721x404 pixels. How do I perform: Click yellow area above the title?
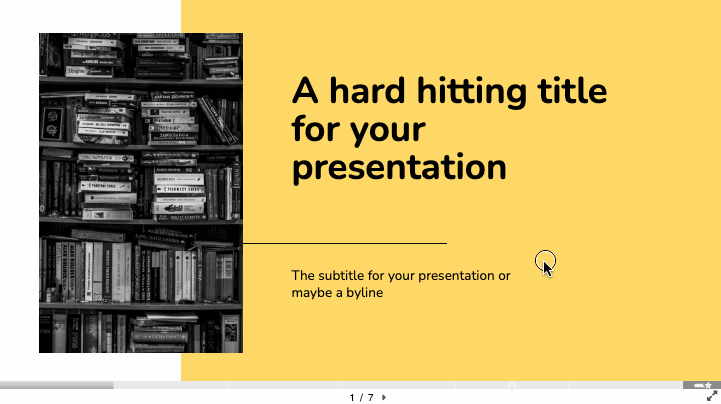tap(450, 35)
